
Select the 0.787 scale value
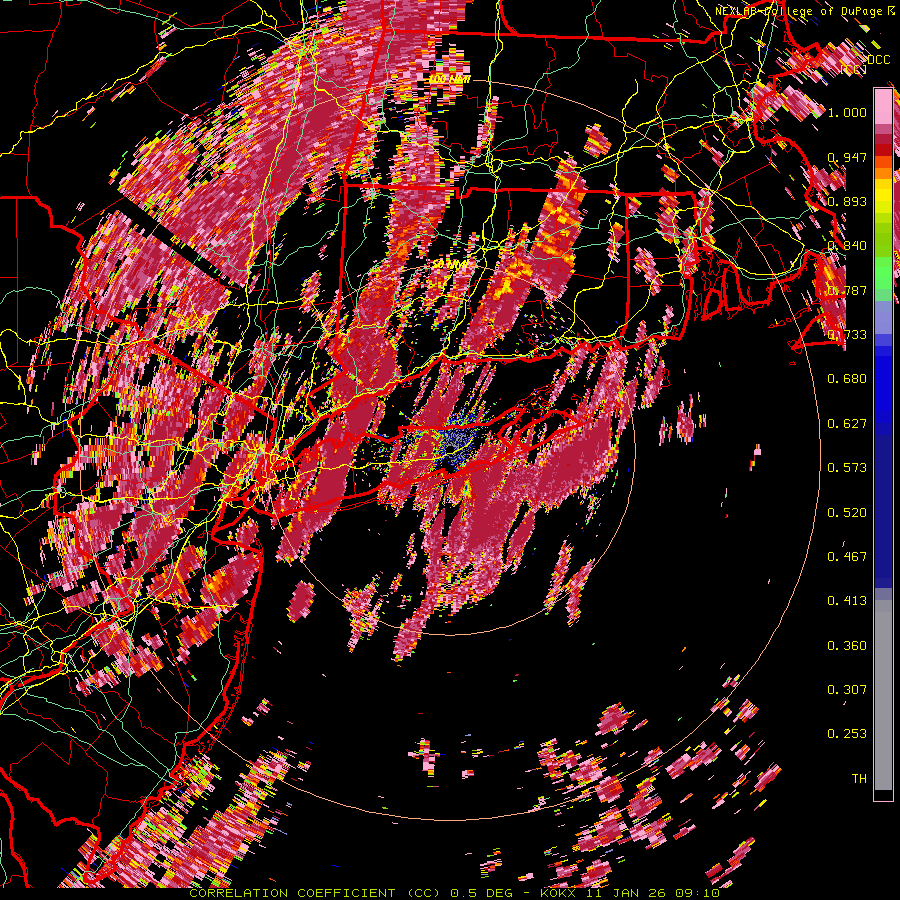click(x=847, y=290)
